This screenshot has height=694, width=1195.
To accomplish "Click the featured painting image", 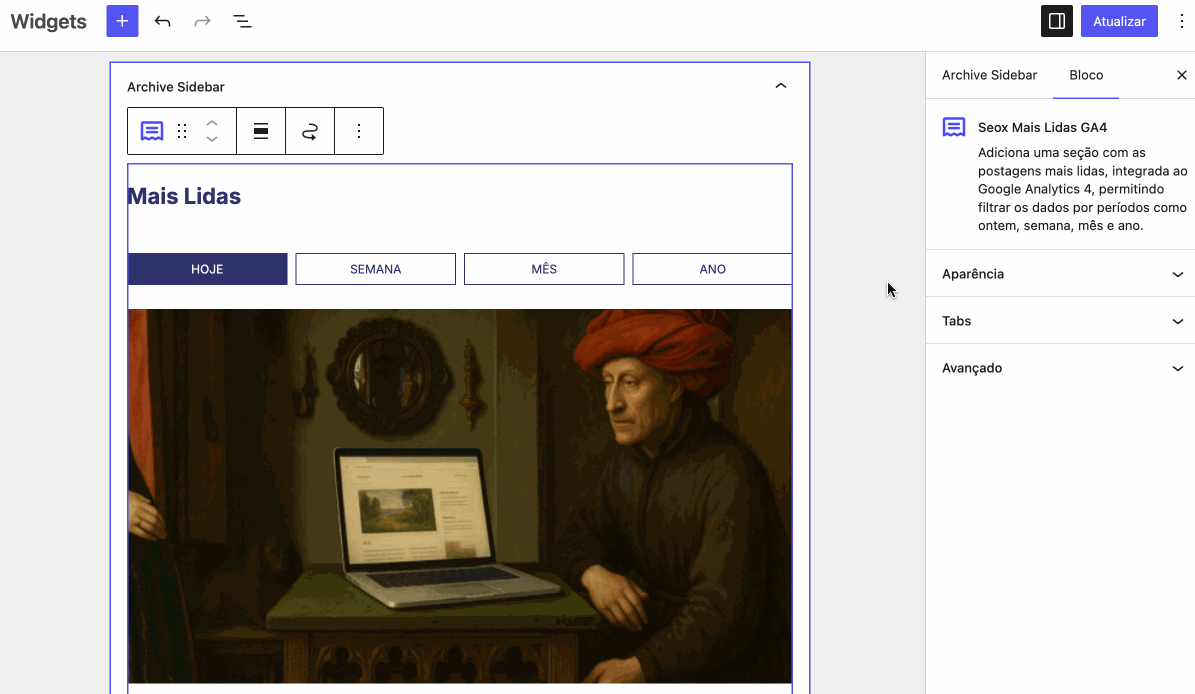I will [460, 496].
